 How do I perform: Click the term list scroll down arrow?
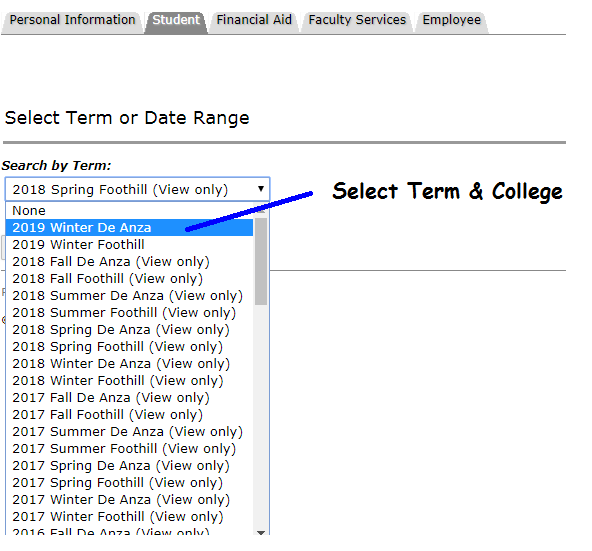(x=261, y=532)
